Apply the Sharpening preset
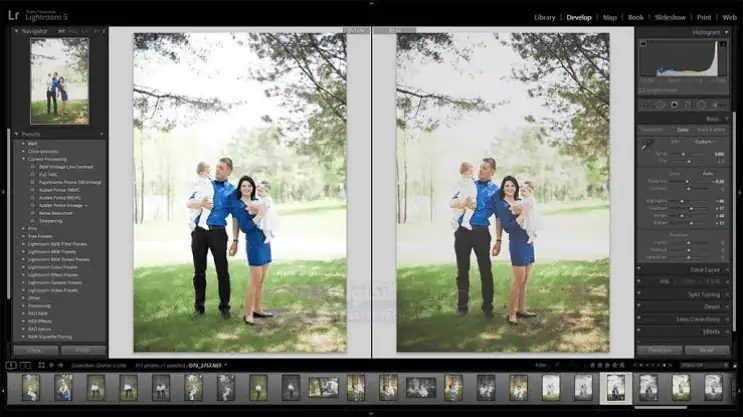 point(51,221)
